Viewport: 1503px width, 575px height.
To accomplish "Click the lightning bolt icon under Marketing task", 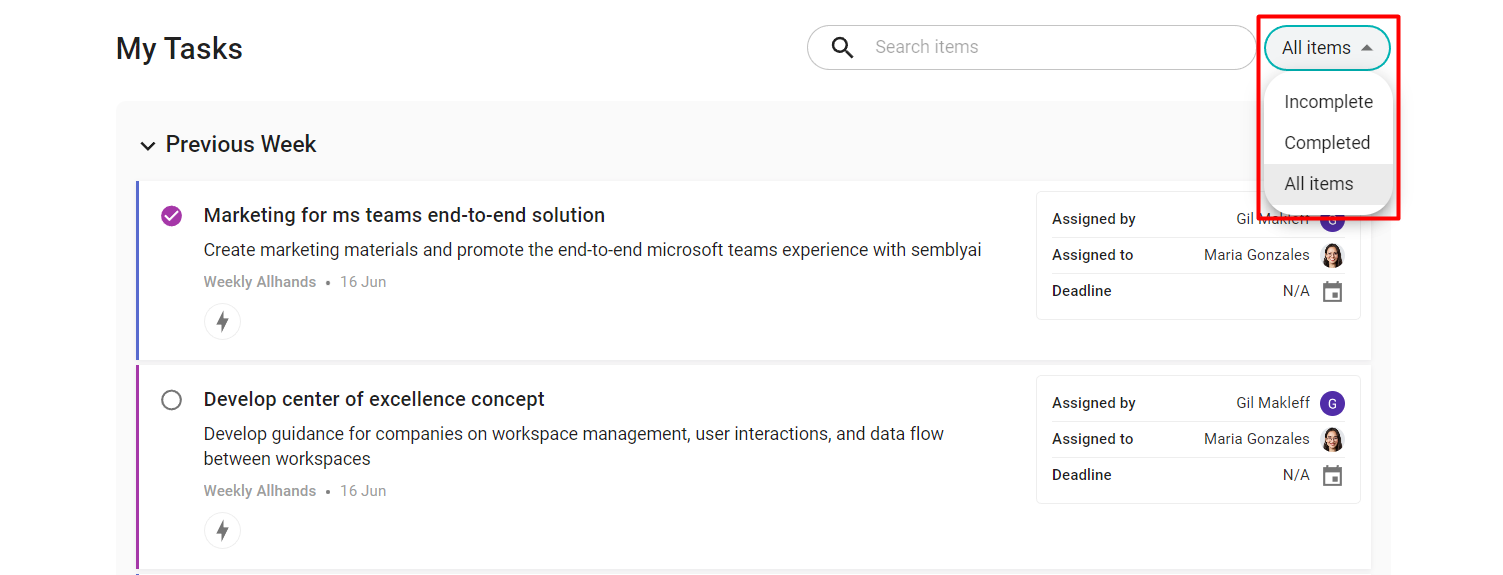I will (x=222, y=322).
